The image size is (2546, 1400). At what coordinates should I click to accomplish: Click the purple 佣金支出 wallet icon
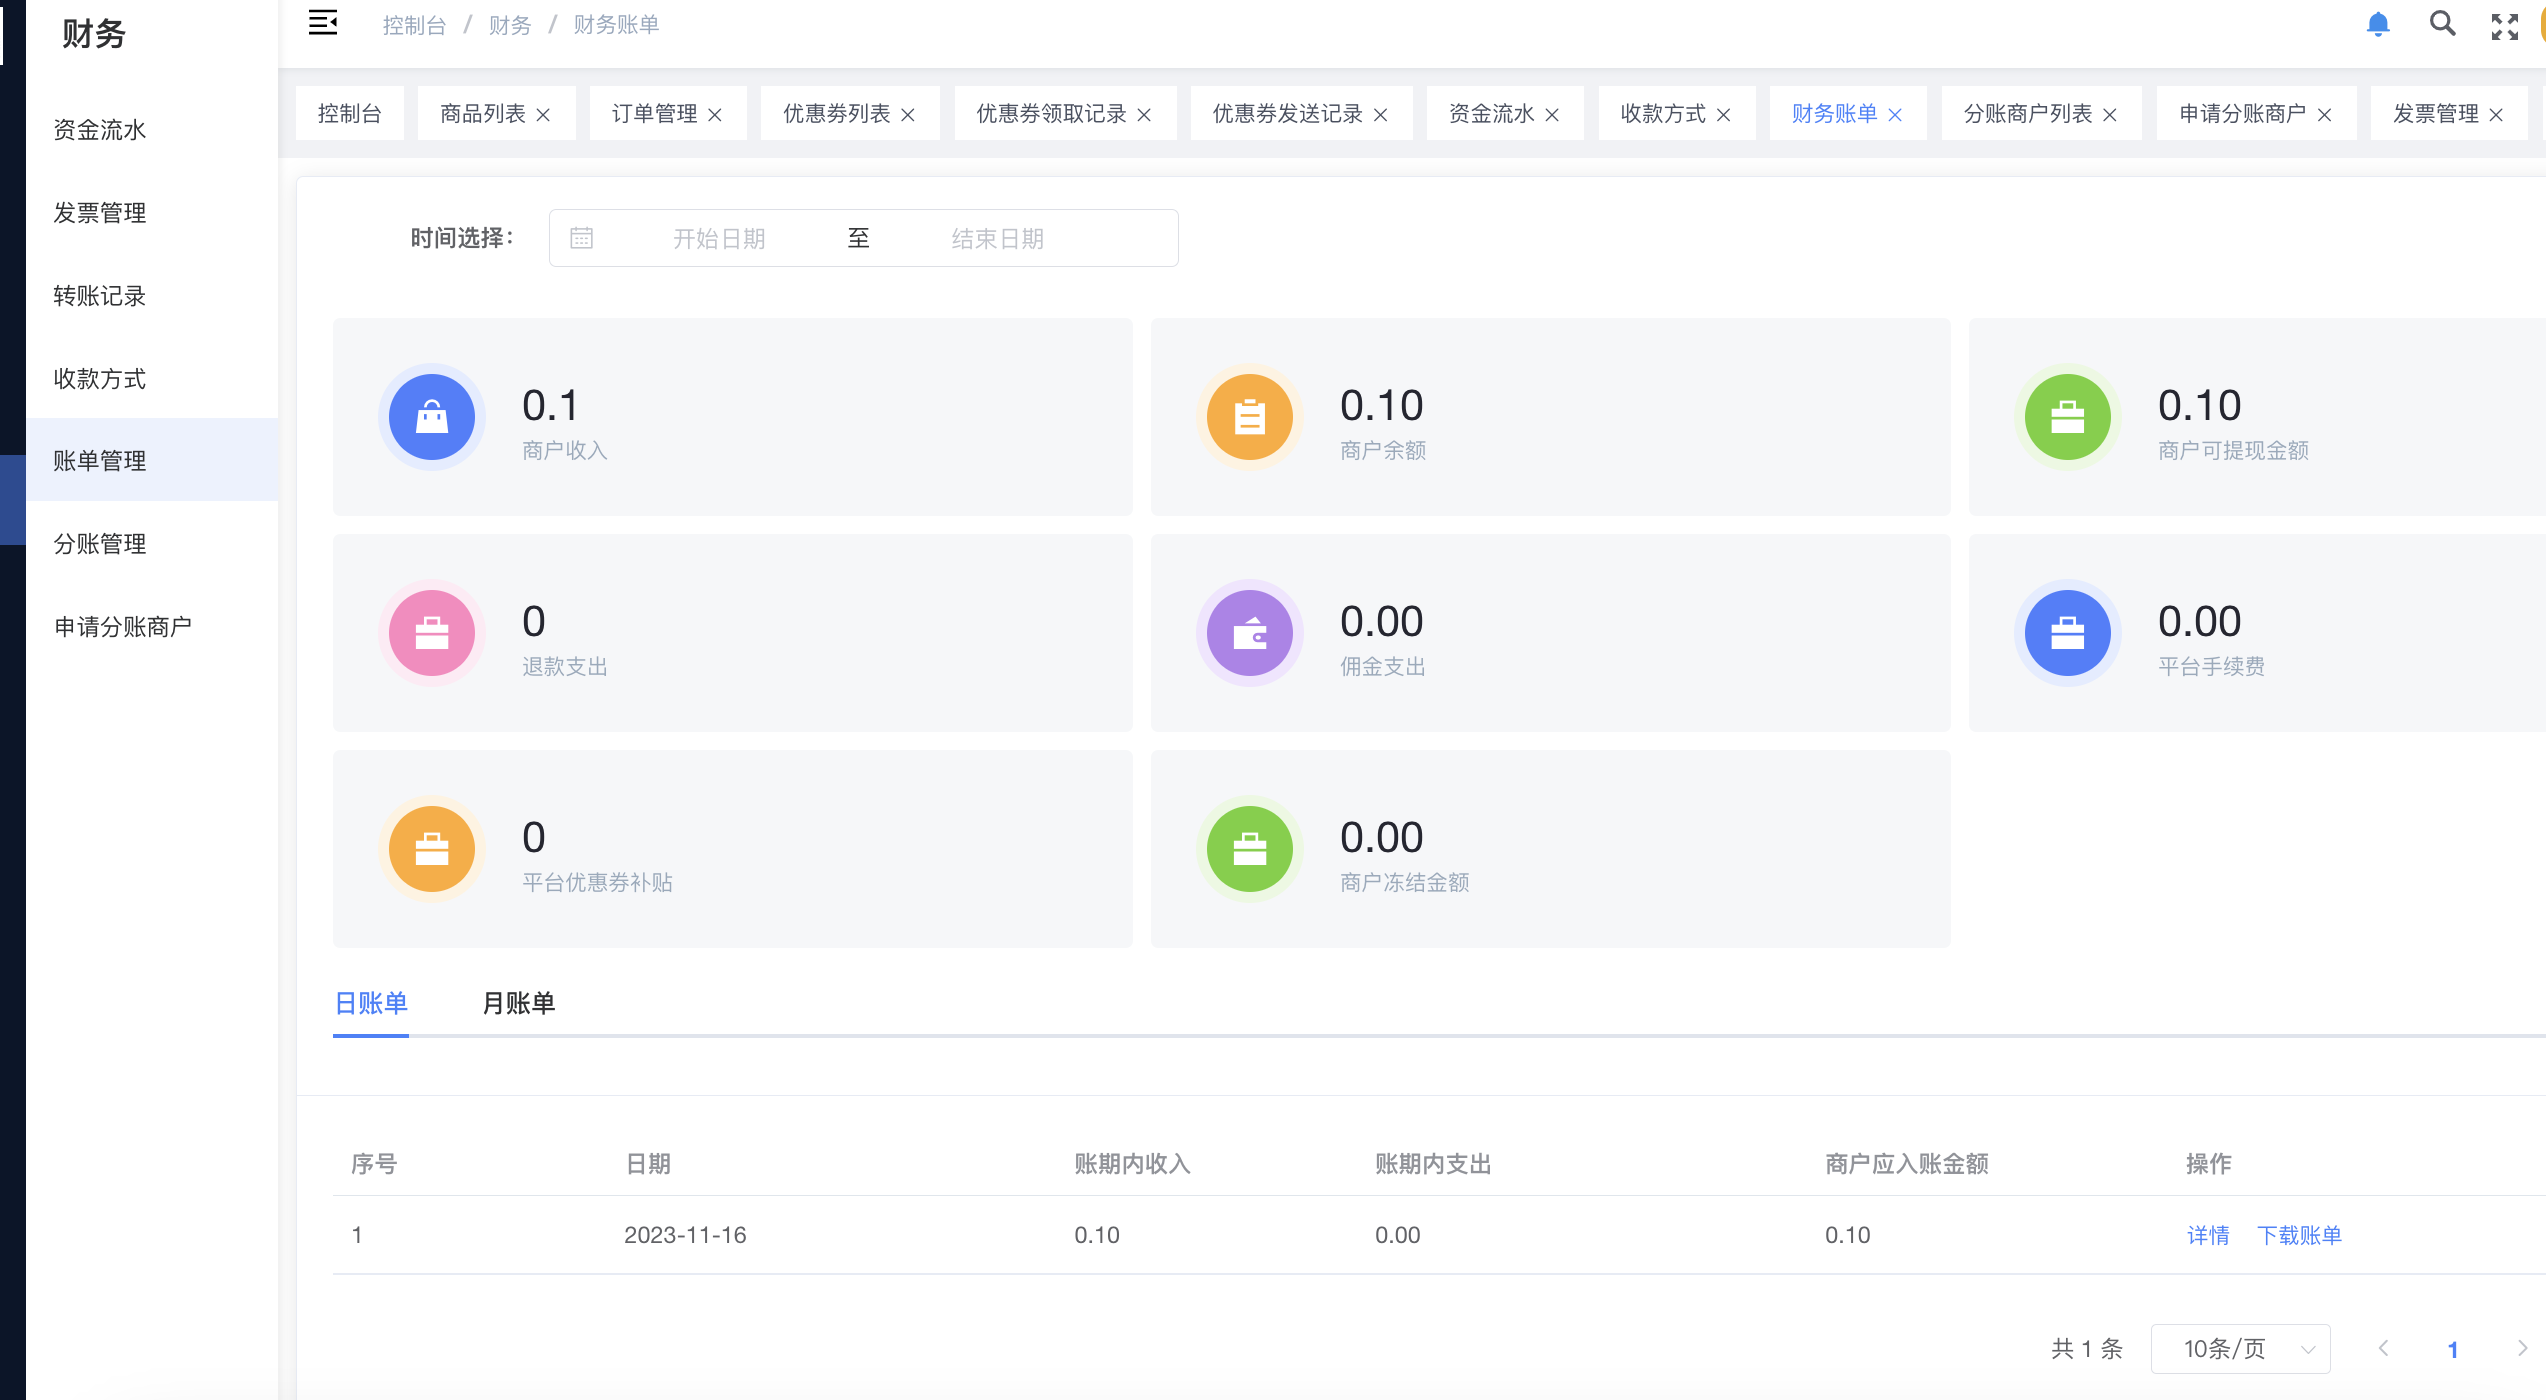coord(1249,633)
